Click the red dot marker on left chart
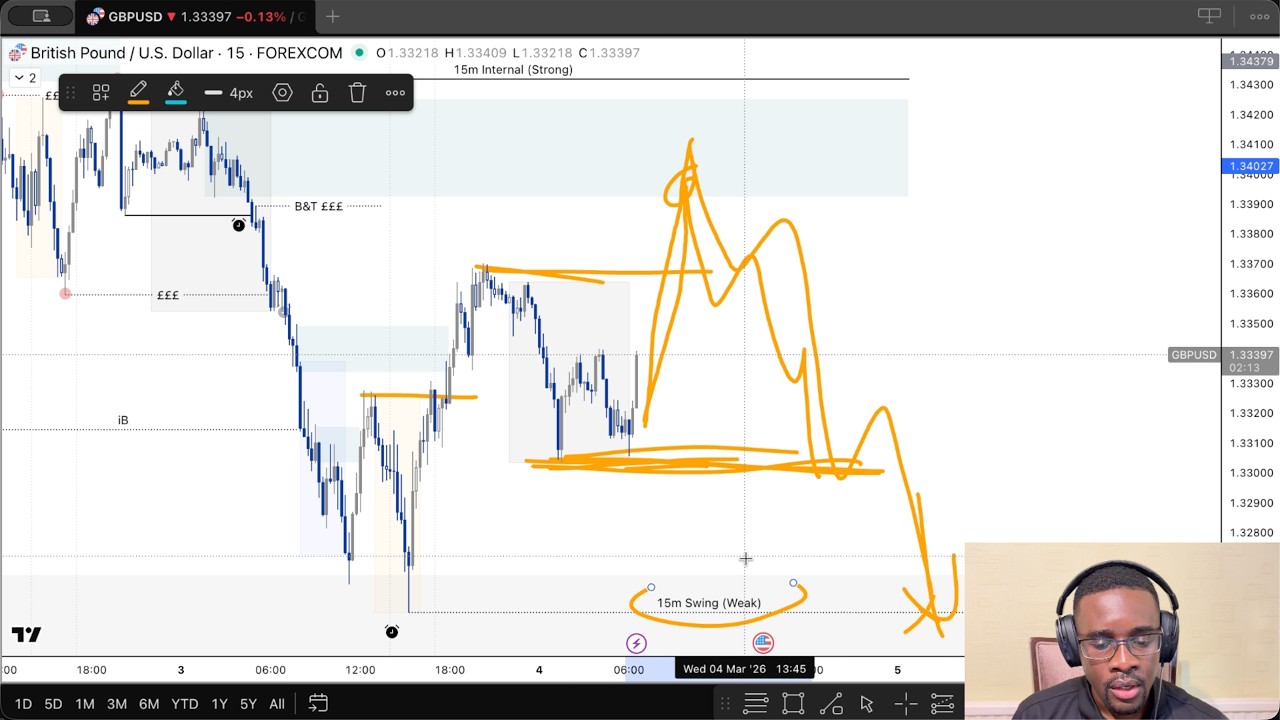Screen dimensions: 1280x720 point(65,294)
